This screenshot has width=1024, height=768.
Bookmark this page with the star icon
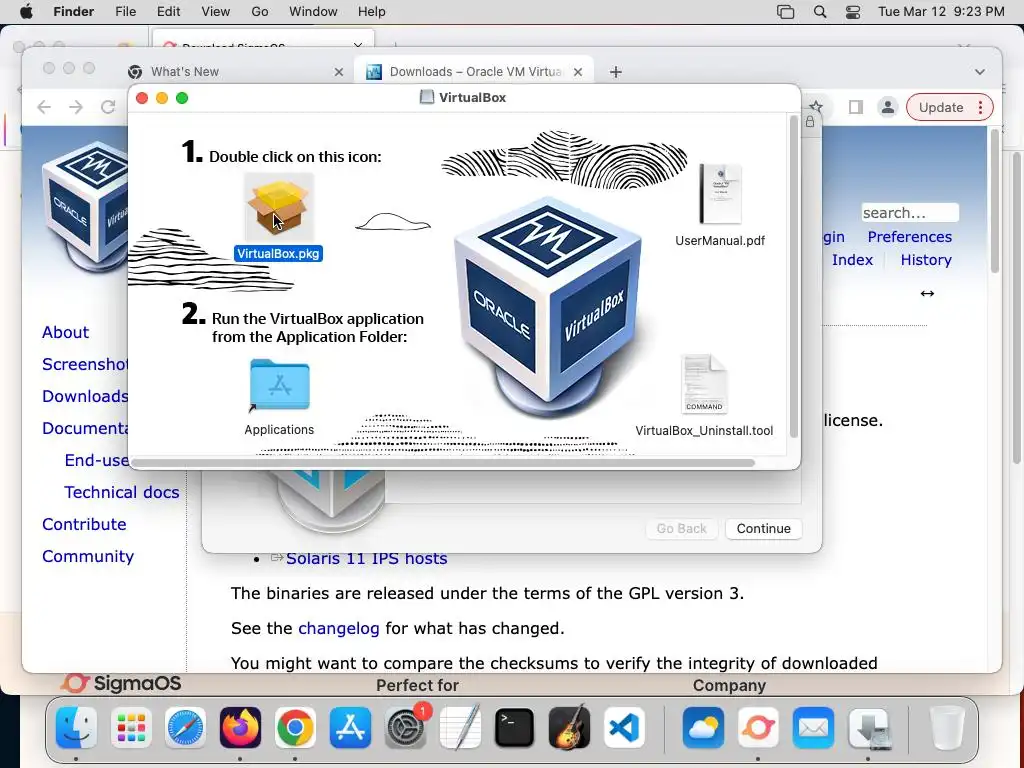pos(816,107)
